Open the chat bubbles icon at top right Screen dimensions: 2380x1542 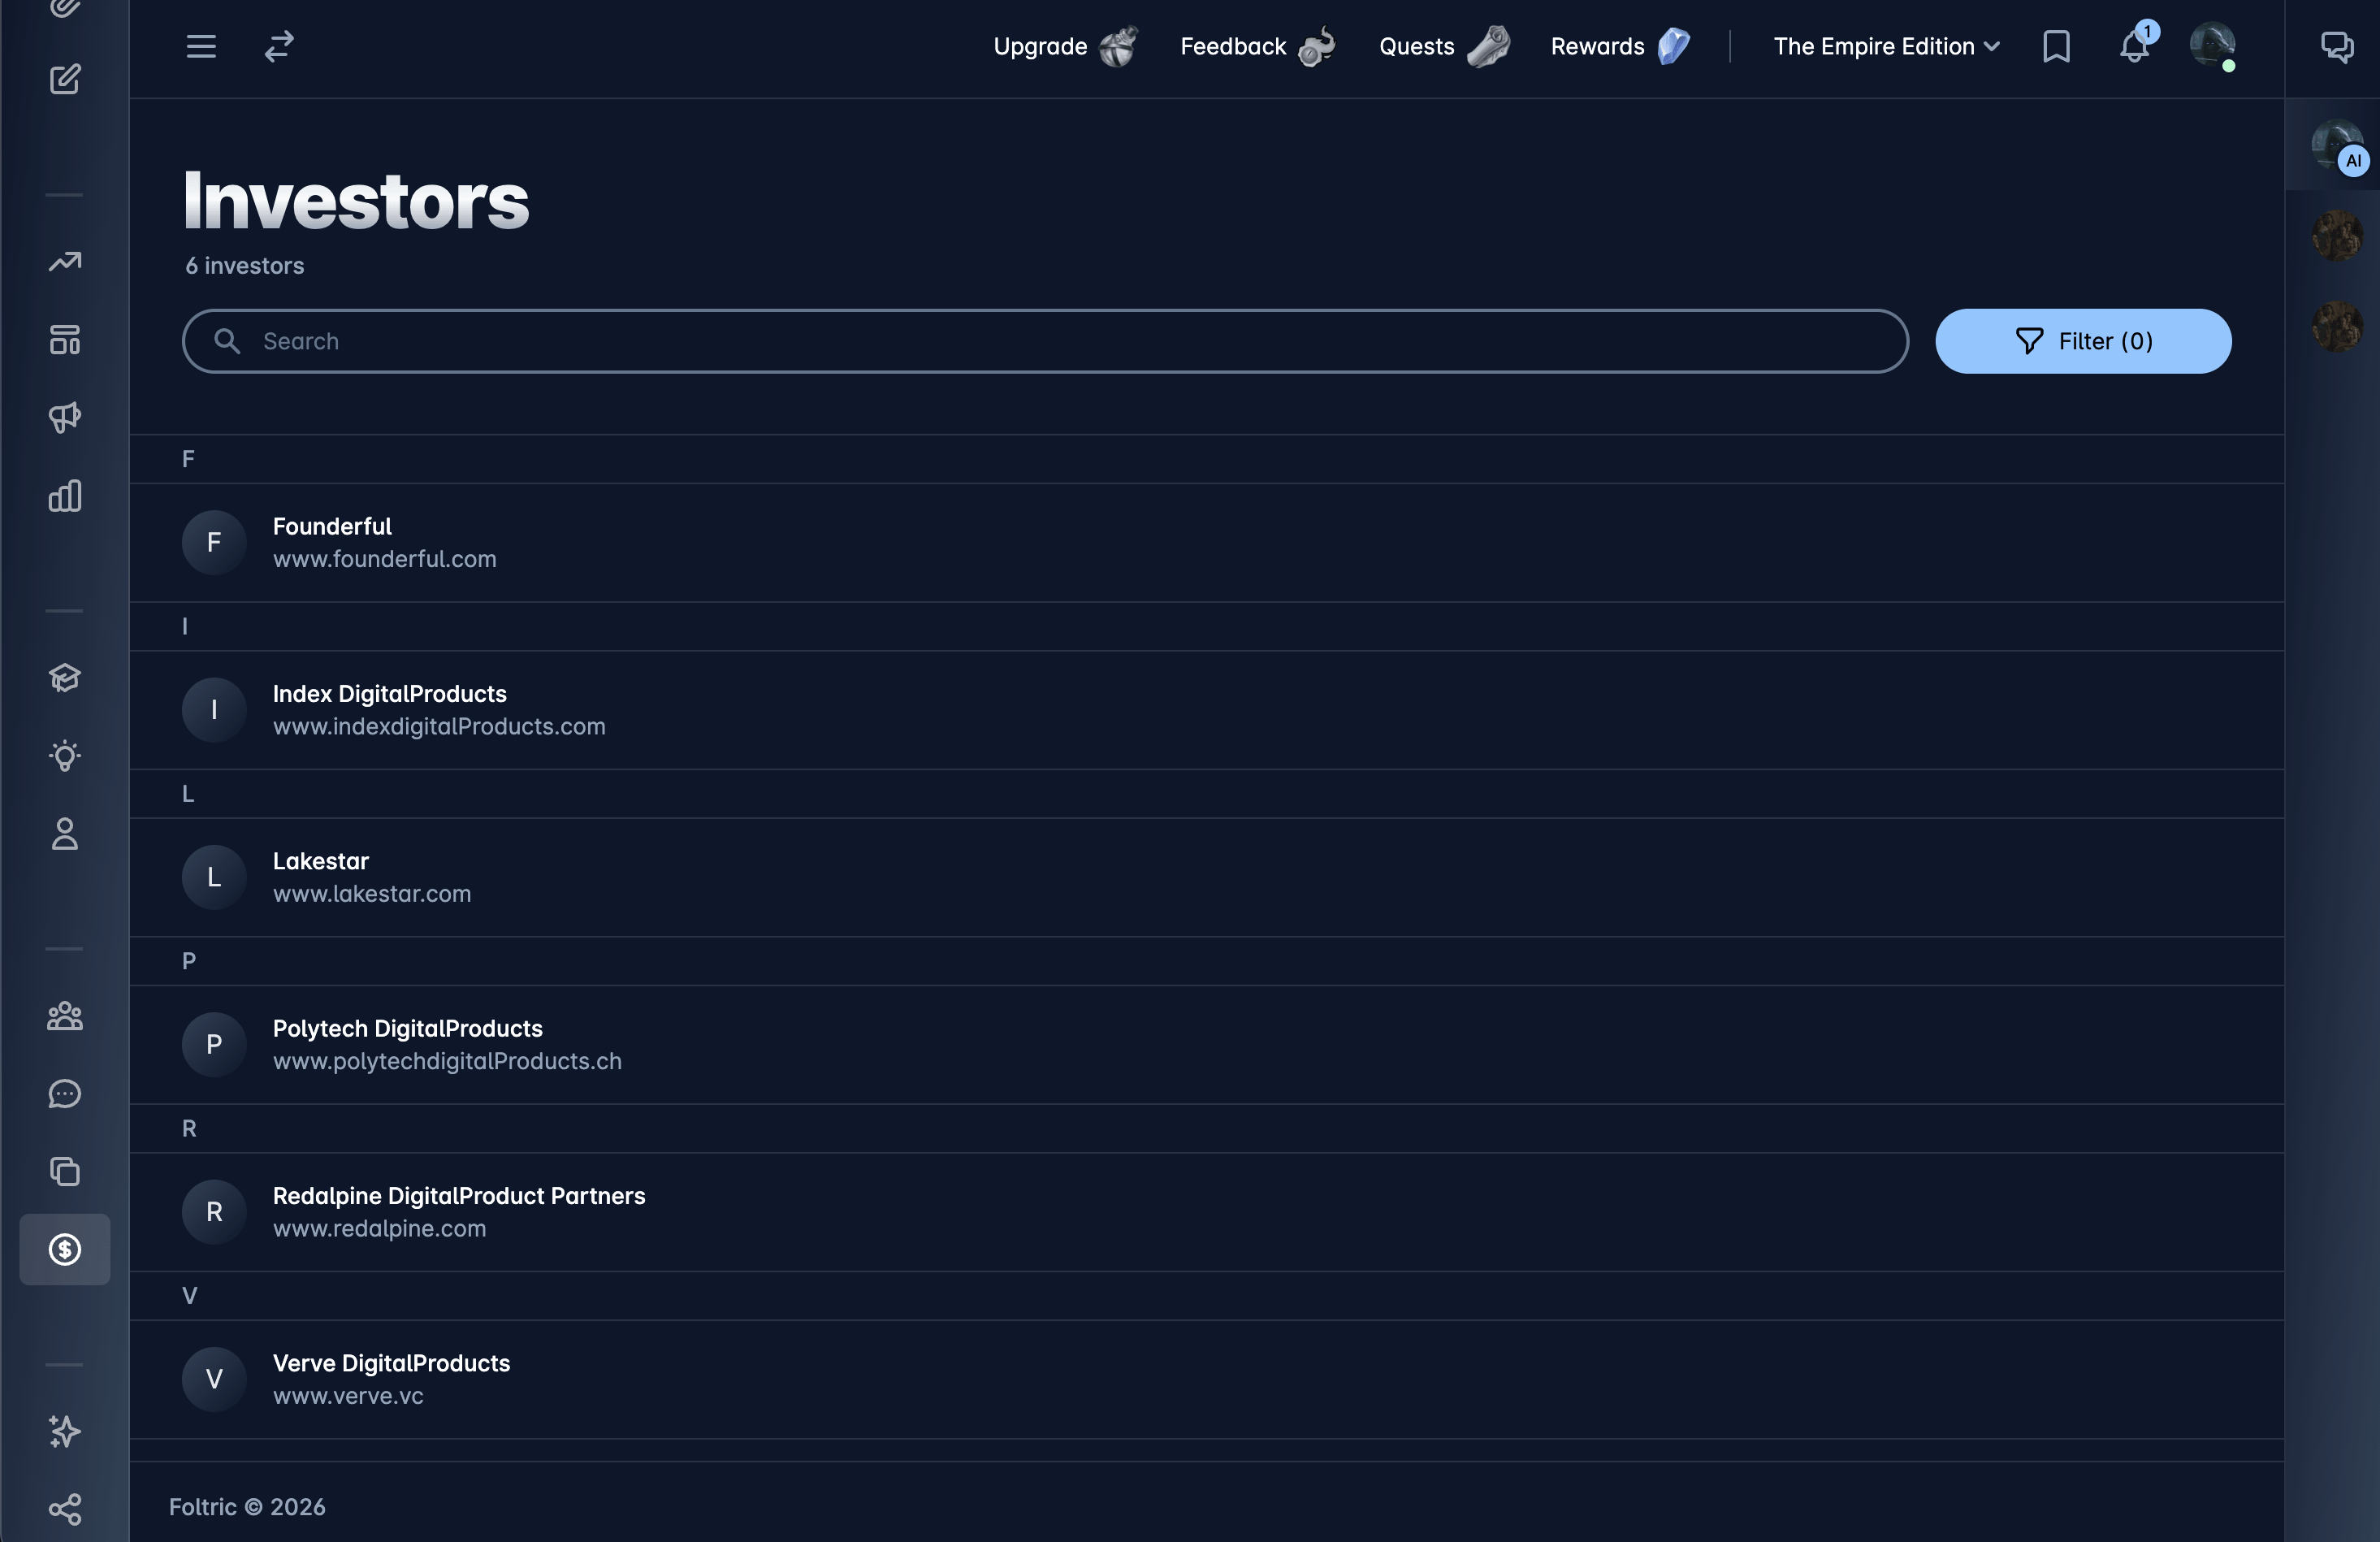pos(2337,46)
